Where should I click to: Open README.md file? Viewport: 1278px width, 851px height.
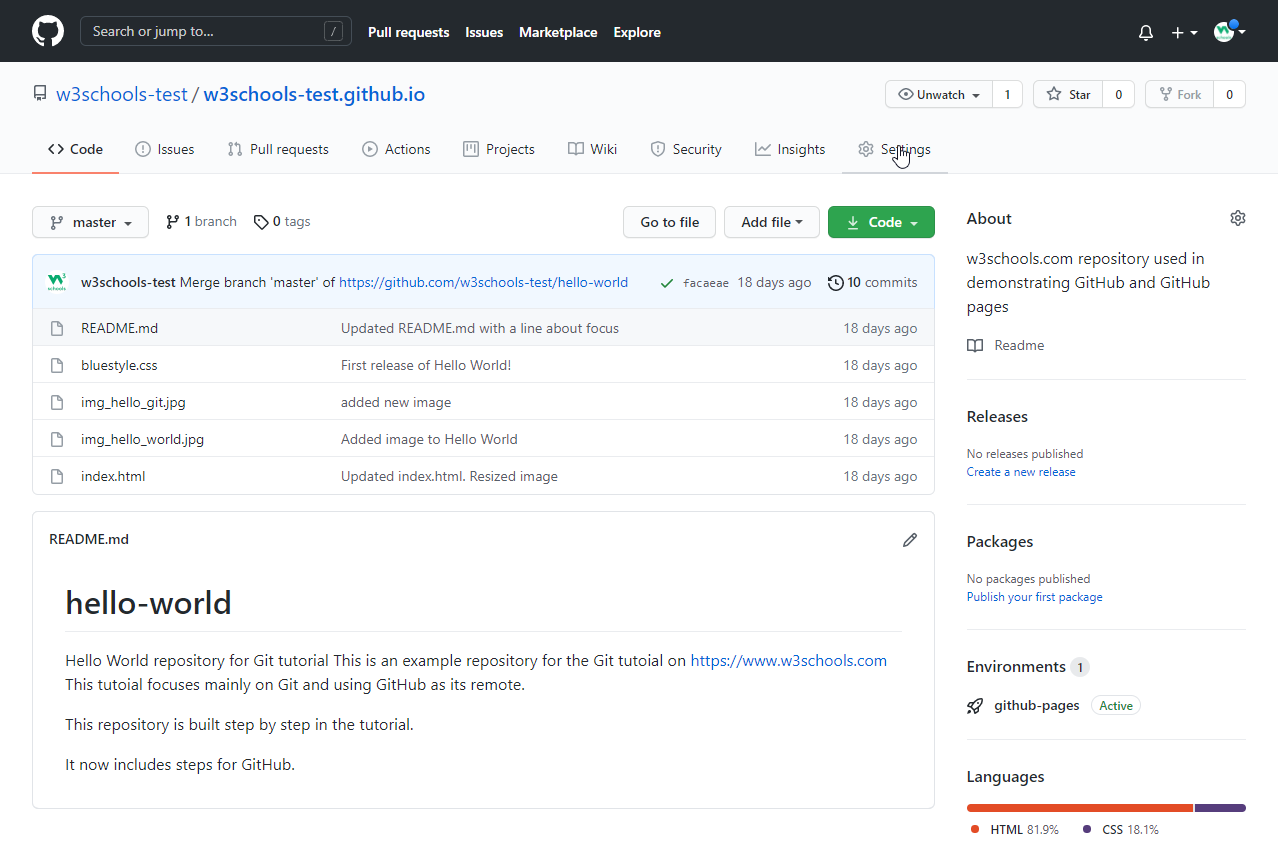pos(119,328)
